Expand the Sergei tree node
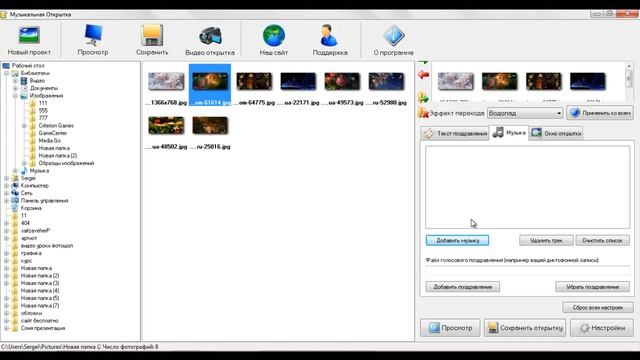 7,178
